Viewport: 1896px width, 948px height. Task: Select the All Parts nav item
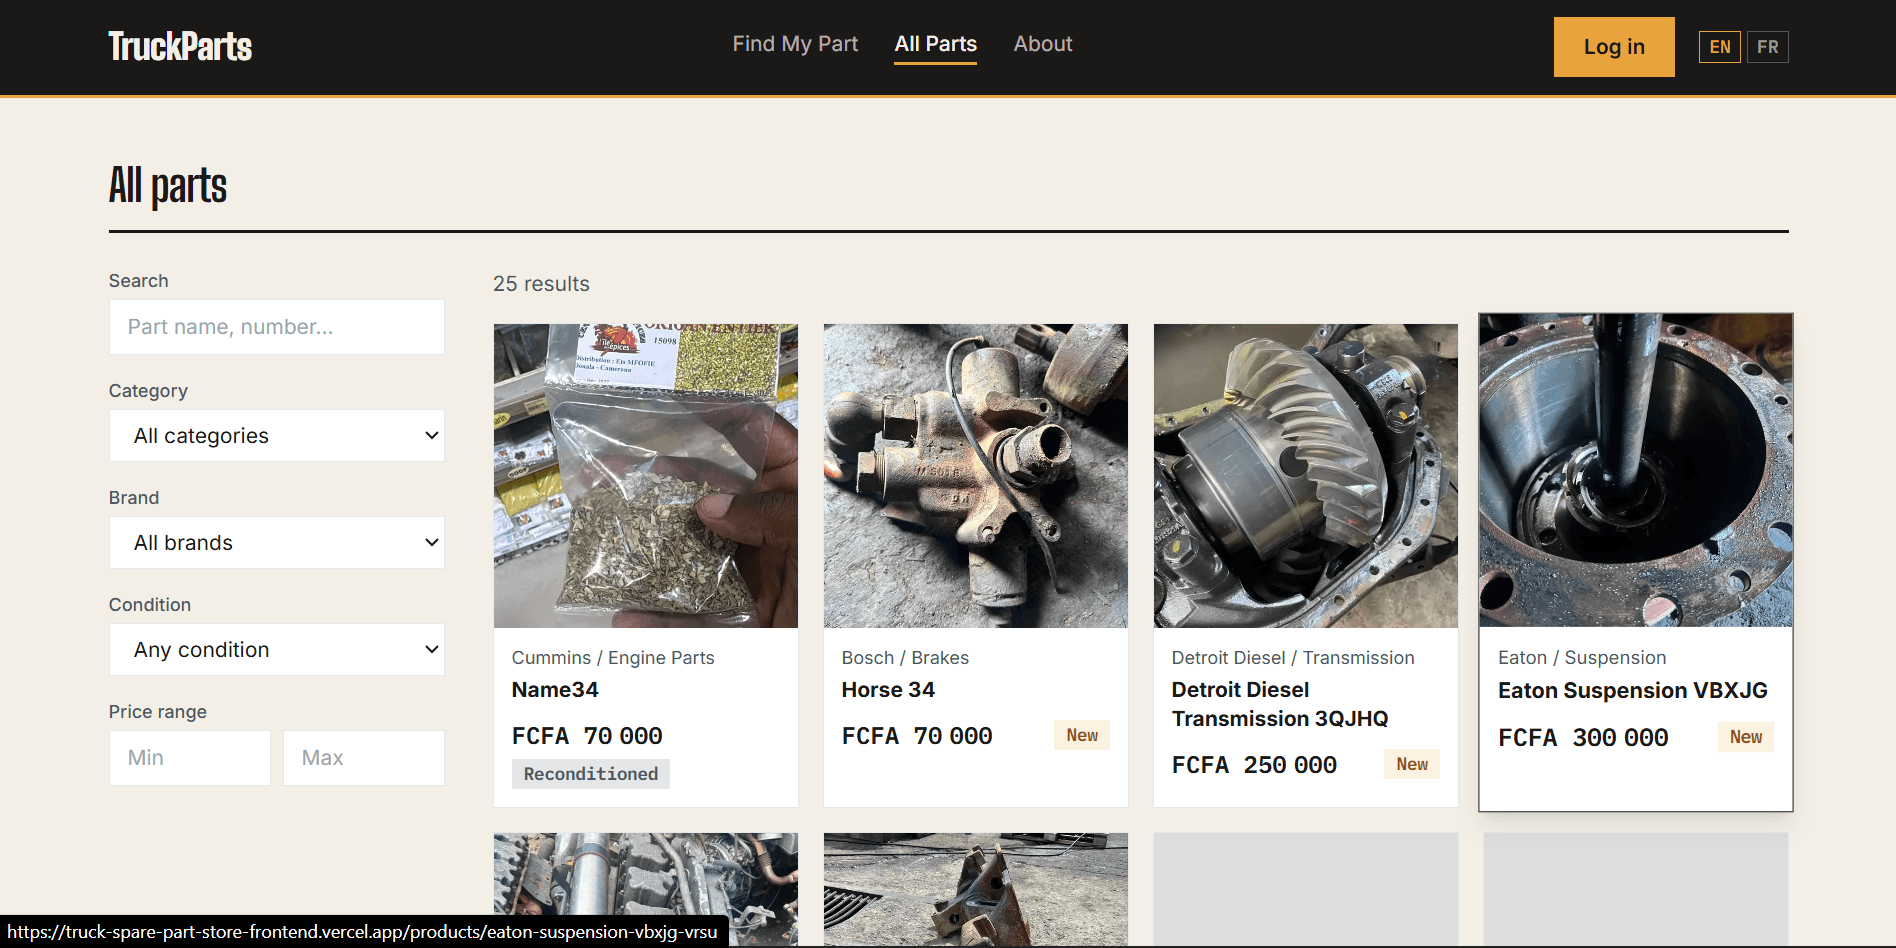tap(935, 44)
